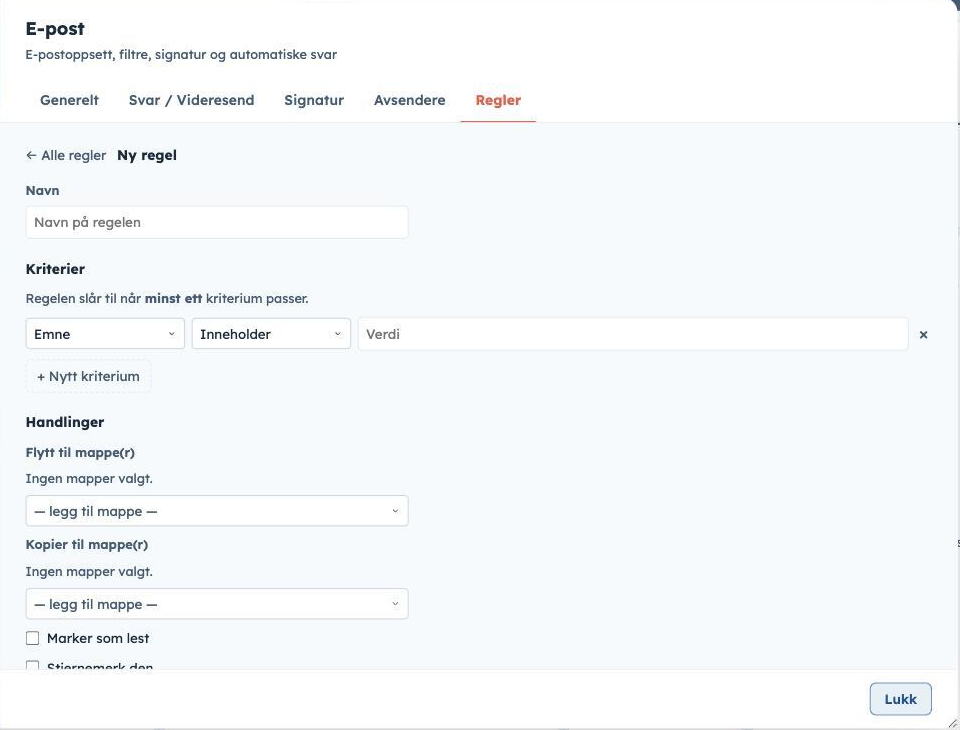Click the E-post dialog title
The width and height of the screenshot is (960, 730).
[x=55, y=29]
